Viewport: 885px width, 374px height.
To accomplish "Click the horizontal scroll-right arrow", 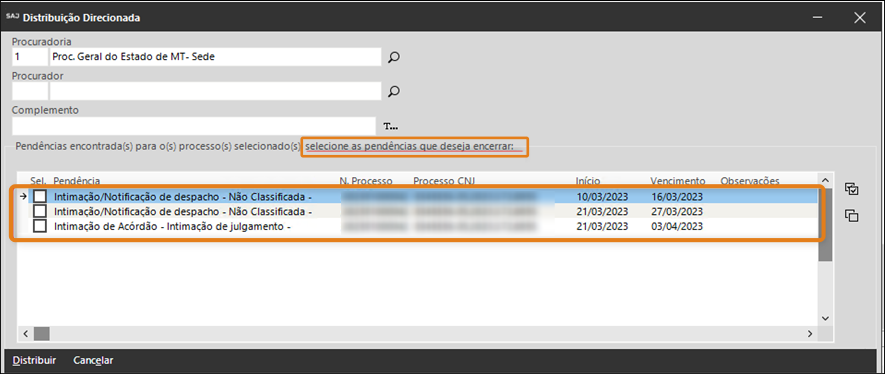I will [810, 334].
